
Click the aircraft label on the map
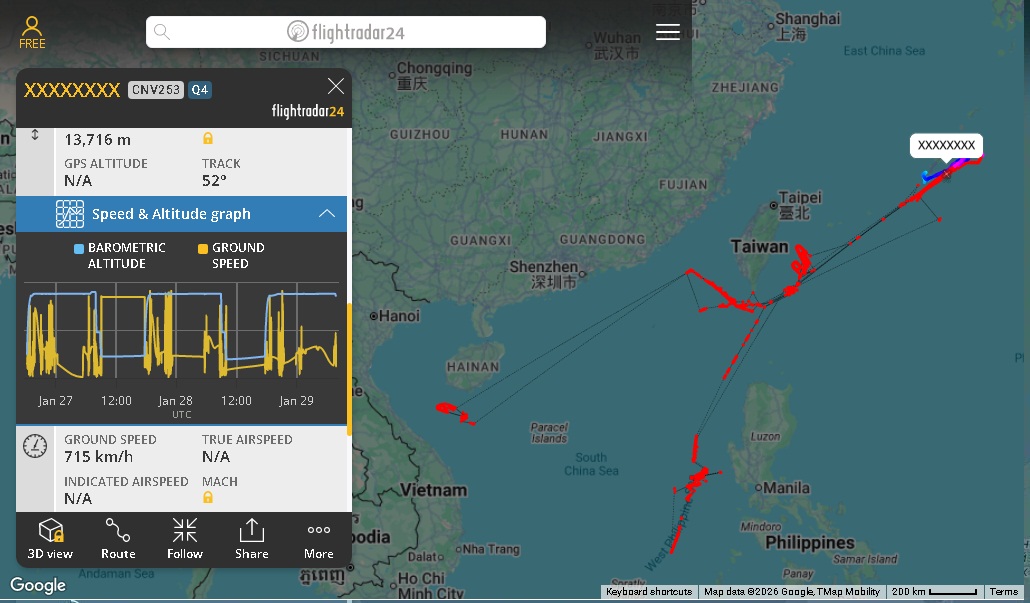[x=946, y=146]
